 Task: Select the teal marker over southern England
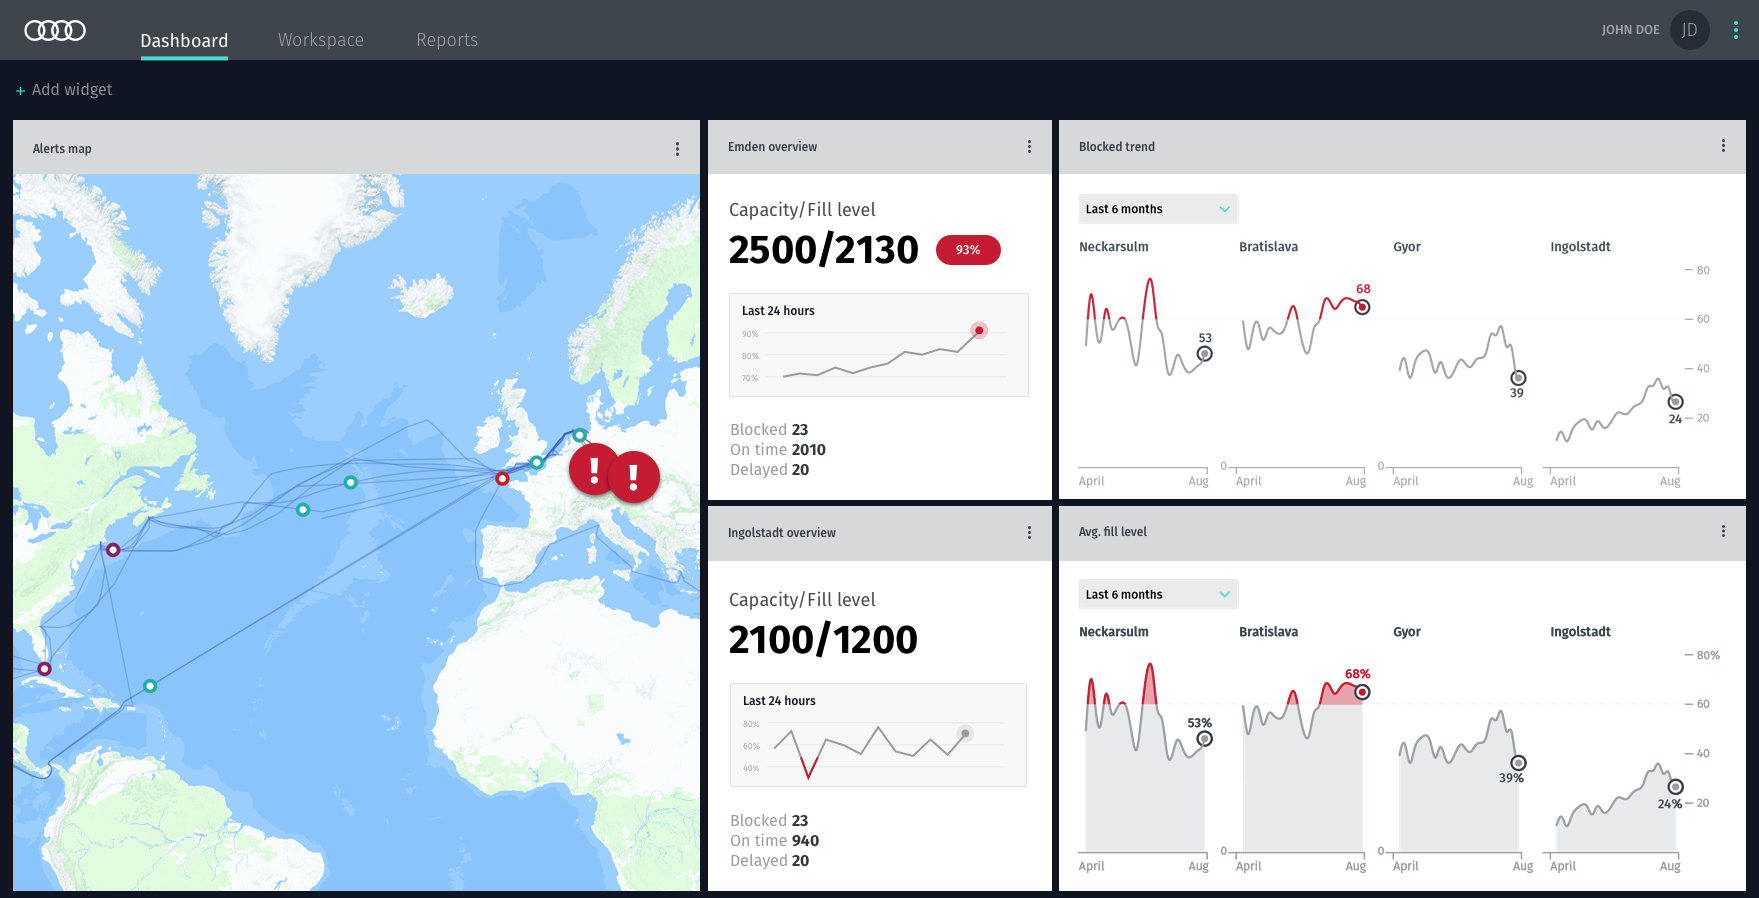pos(537,462)
